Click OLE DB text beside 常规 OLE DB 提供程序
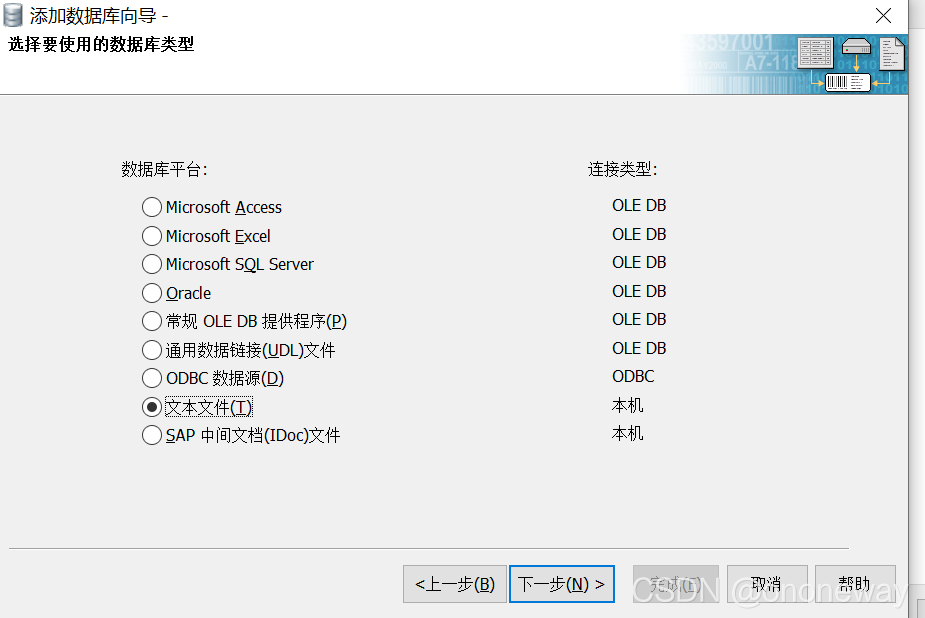The image size is (925, 618). 639,319
